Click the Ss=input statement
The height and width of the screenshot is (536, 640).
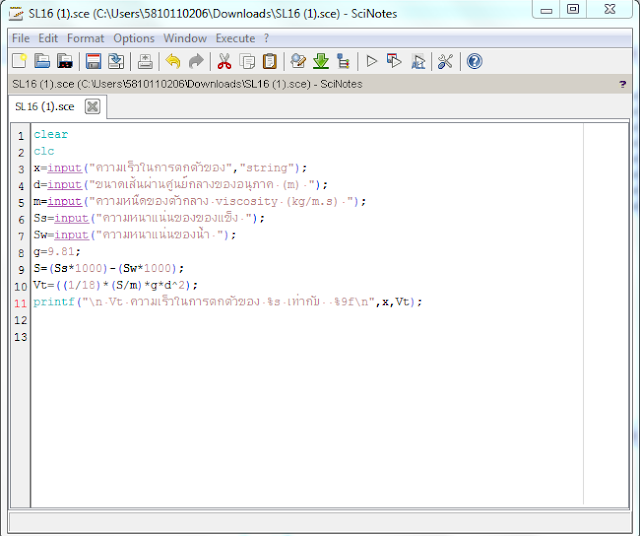[x=149, y=218]
